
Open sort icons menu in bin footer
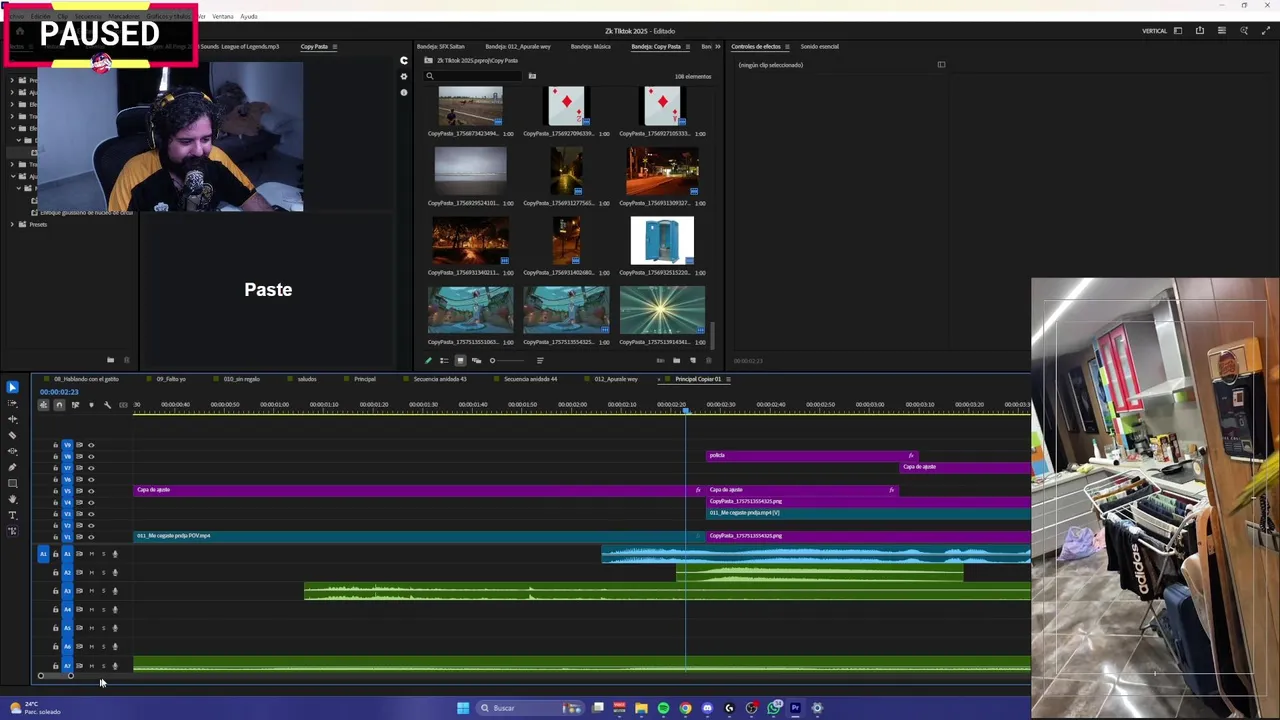(x=540, y=360)
